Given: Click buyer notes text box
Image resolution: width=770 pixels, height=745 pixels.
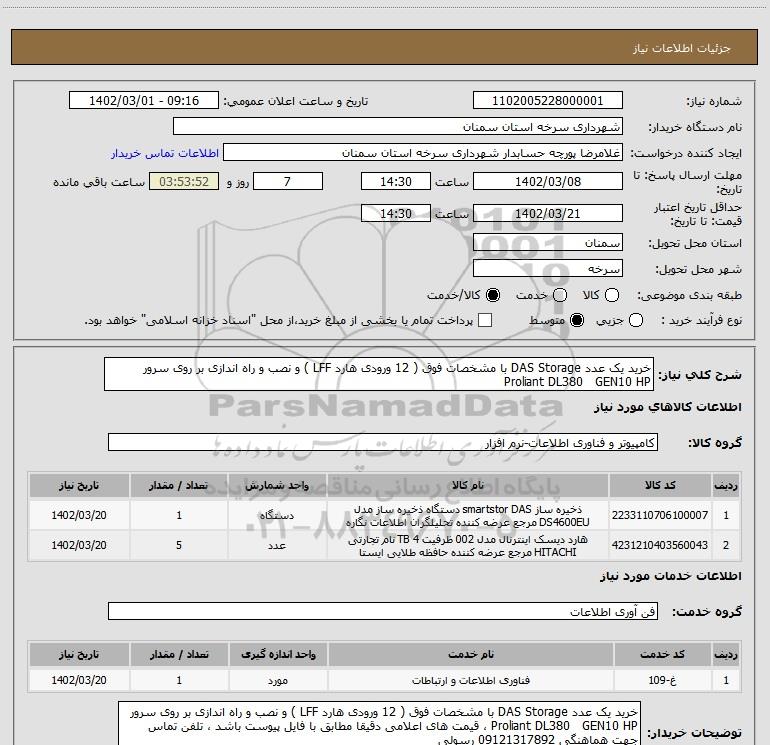Looking at the screenshot, I should [x=379, y=723].
